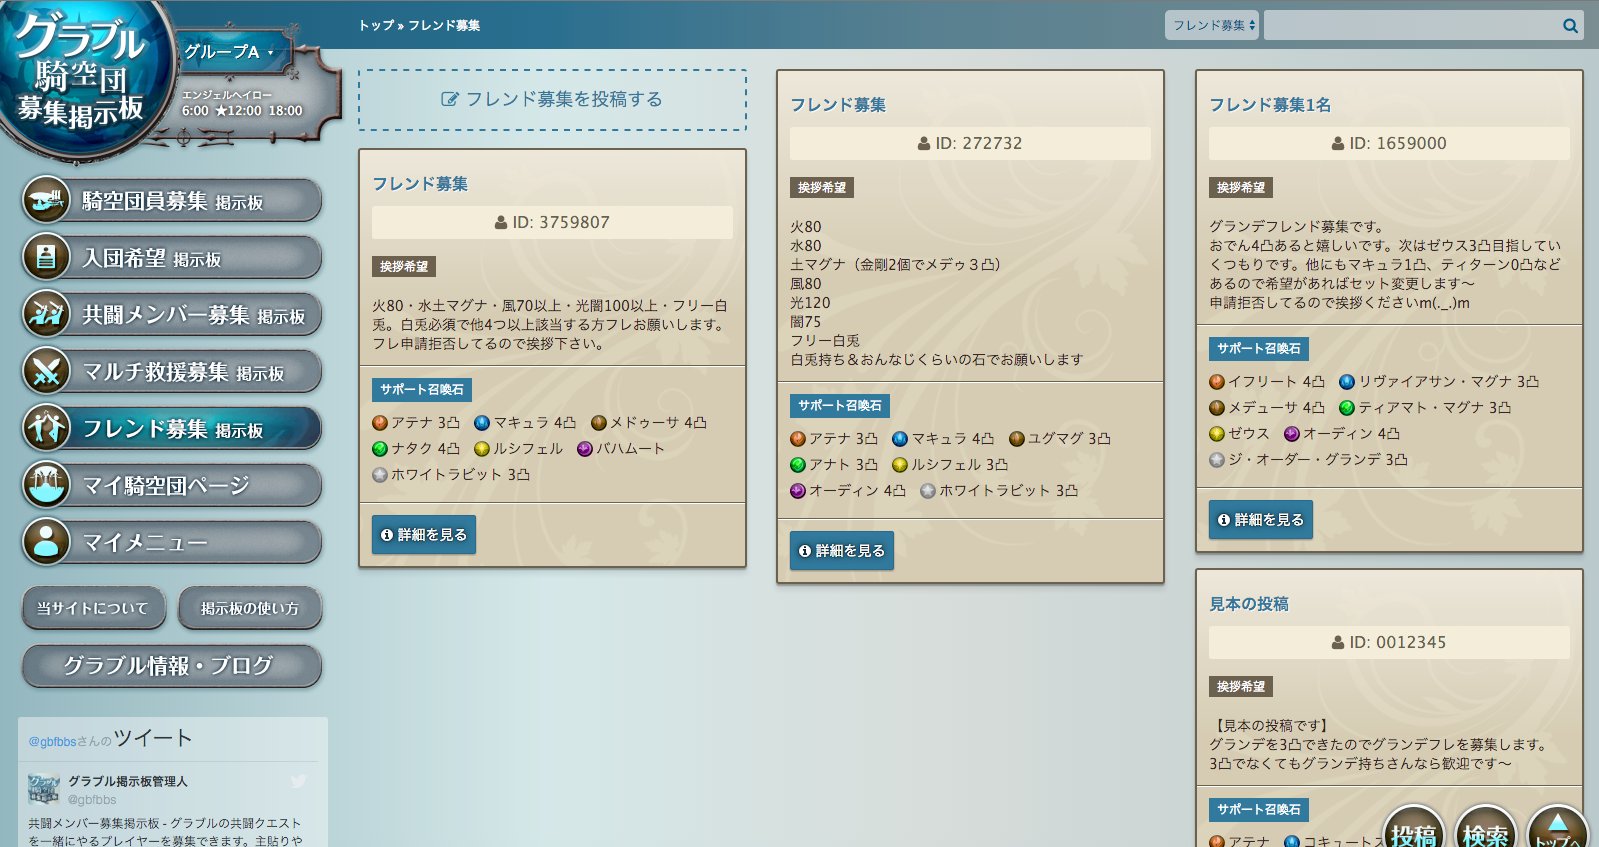Click wind orb icon next to アナト 3凸
Image resolution: width=1599 pixels, height=847 pixels.
(798, 465)
